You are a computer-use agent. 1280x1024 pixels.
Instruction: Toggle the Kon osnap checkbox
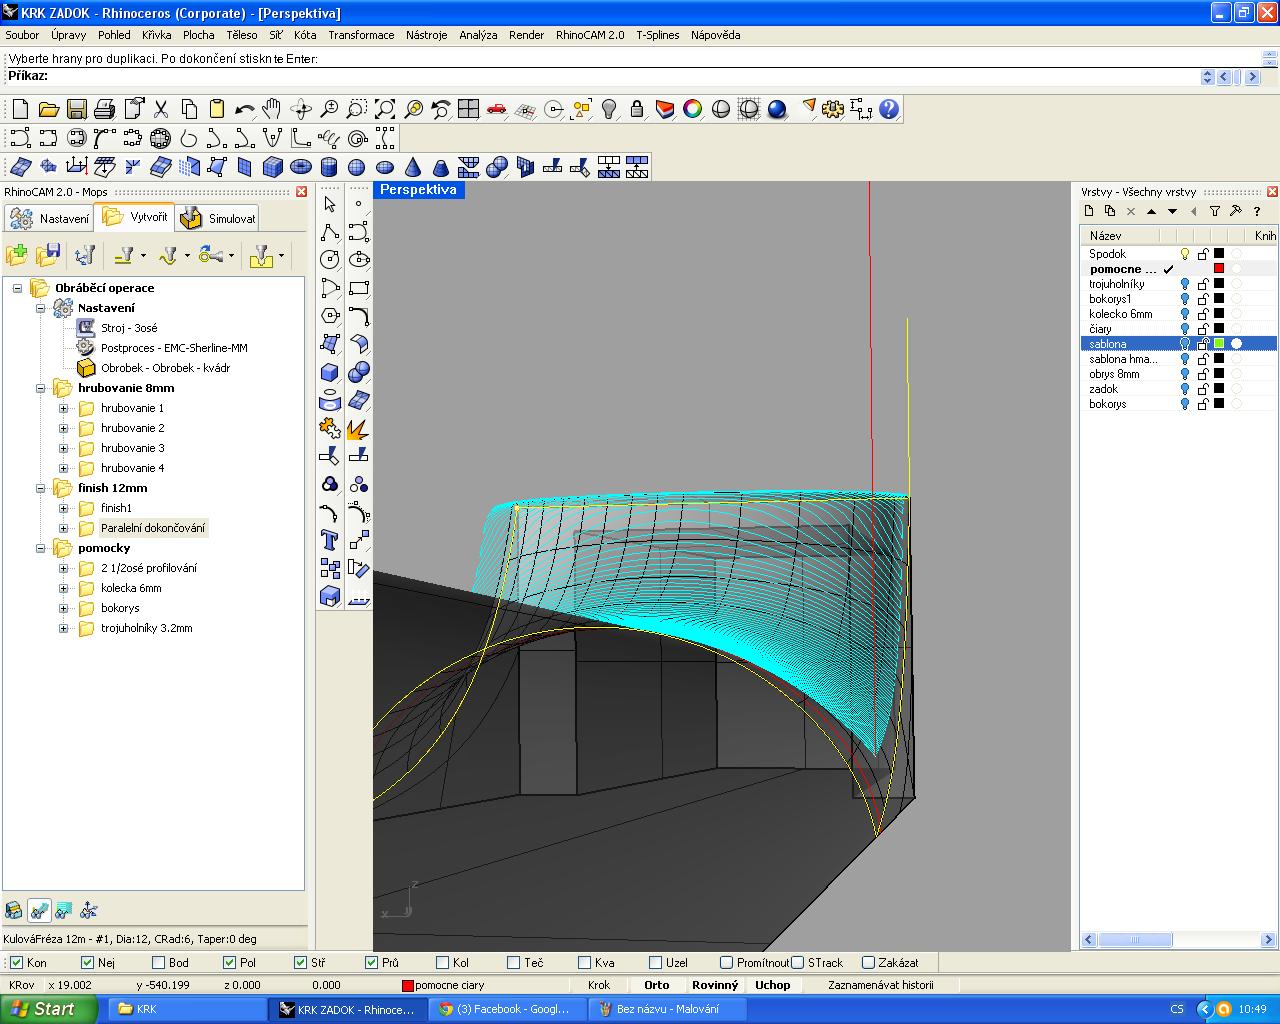[16, 963]
